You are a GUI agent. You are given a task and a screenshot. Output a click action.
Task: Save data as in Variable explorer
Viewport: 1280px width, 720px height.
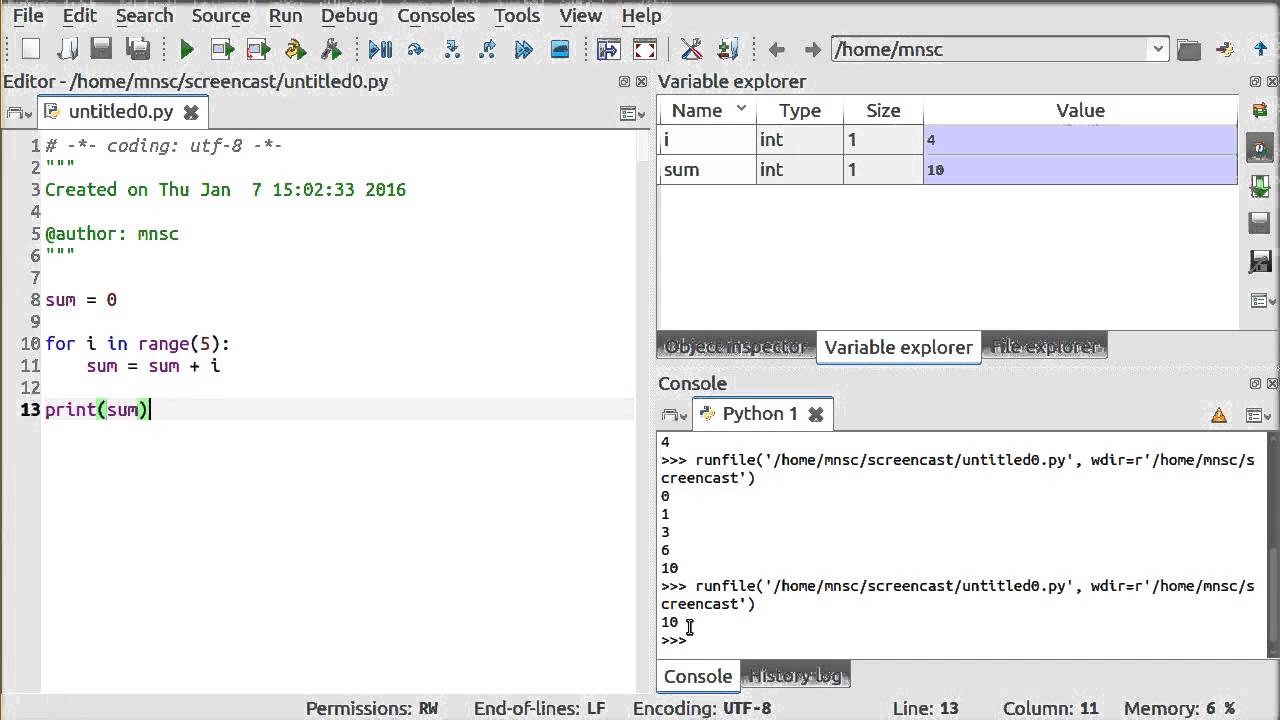1259,261
